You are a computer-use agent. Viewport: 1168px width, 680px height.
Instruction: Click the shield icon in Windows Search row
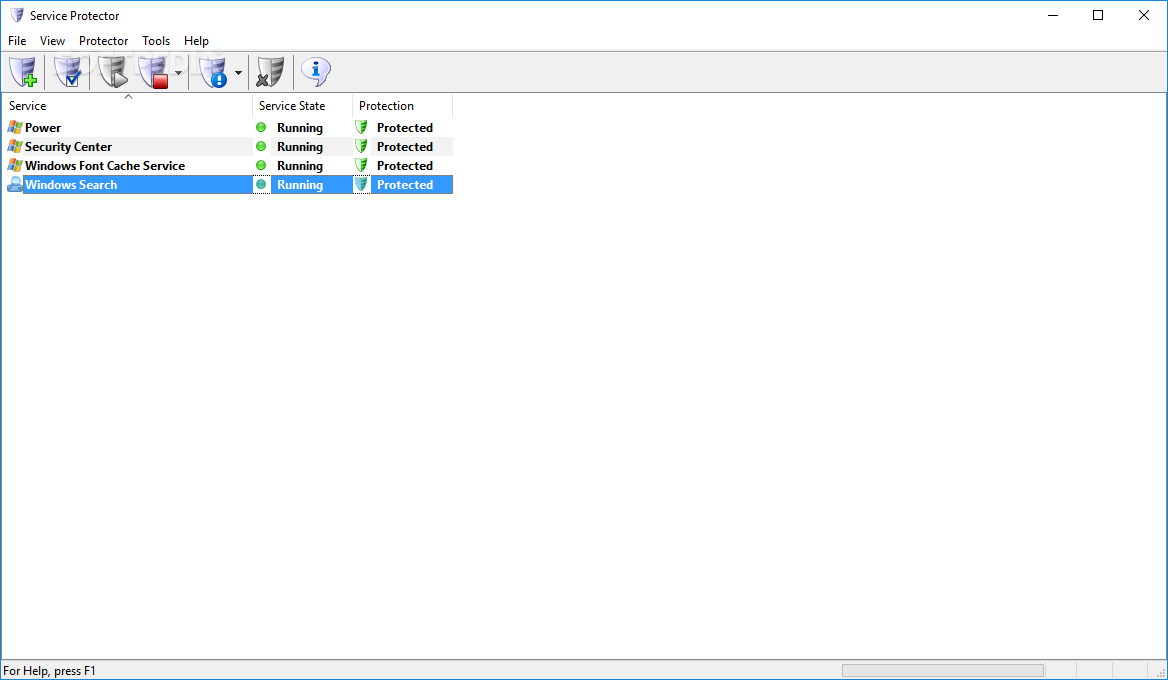(361, 184)
